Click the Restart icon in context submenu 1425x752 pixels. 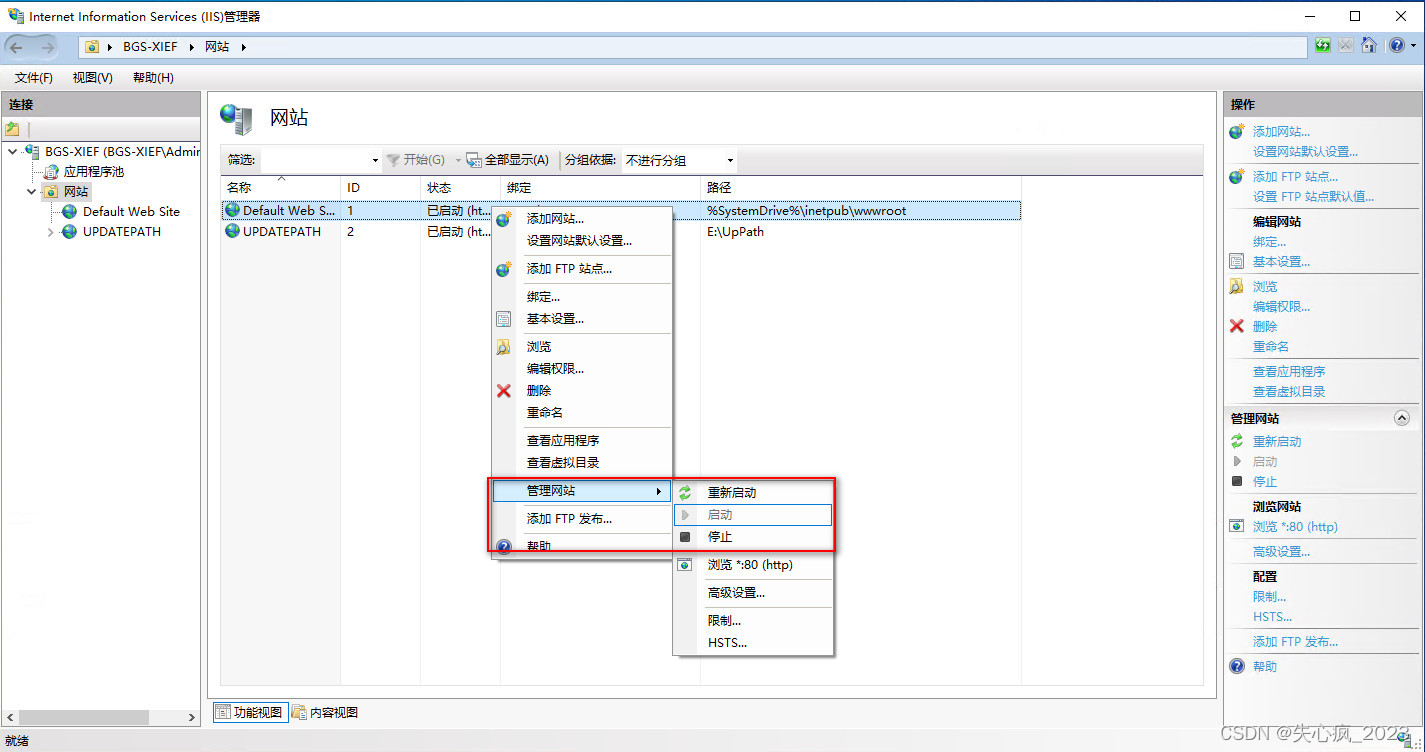click(685, 493)
